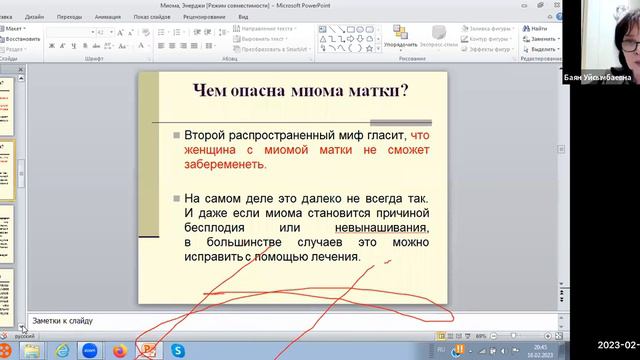Click Выделить select button
This screenshot has height=360, width=640.
click(x=540, y=49)
